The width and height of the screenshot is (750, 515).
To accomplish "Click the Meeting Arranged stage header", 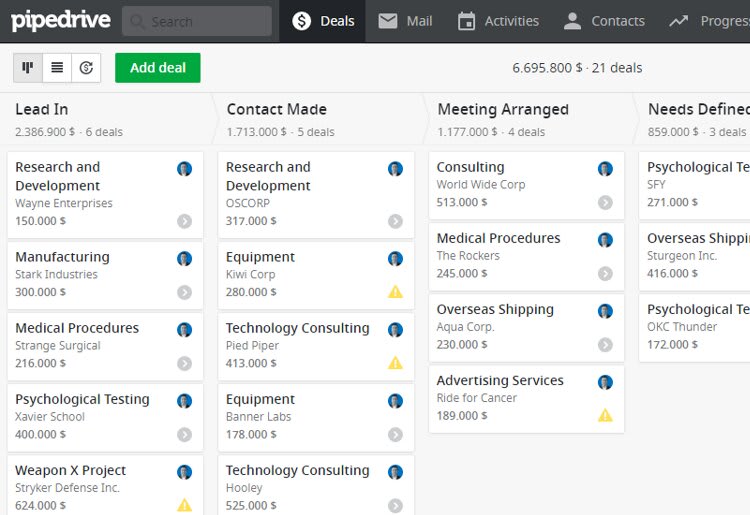I will [529, 119].
